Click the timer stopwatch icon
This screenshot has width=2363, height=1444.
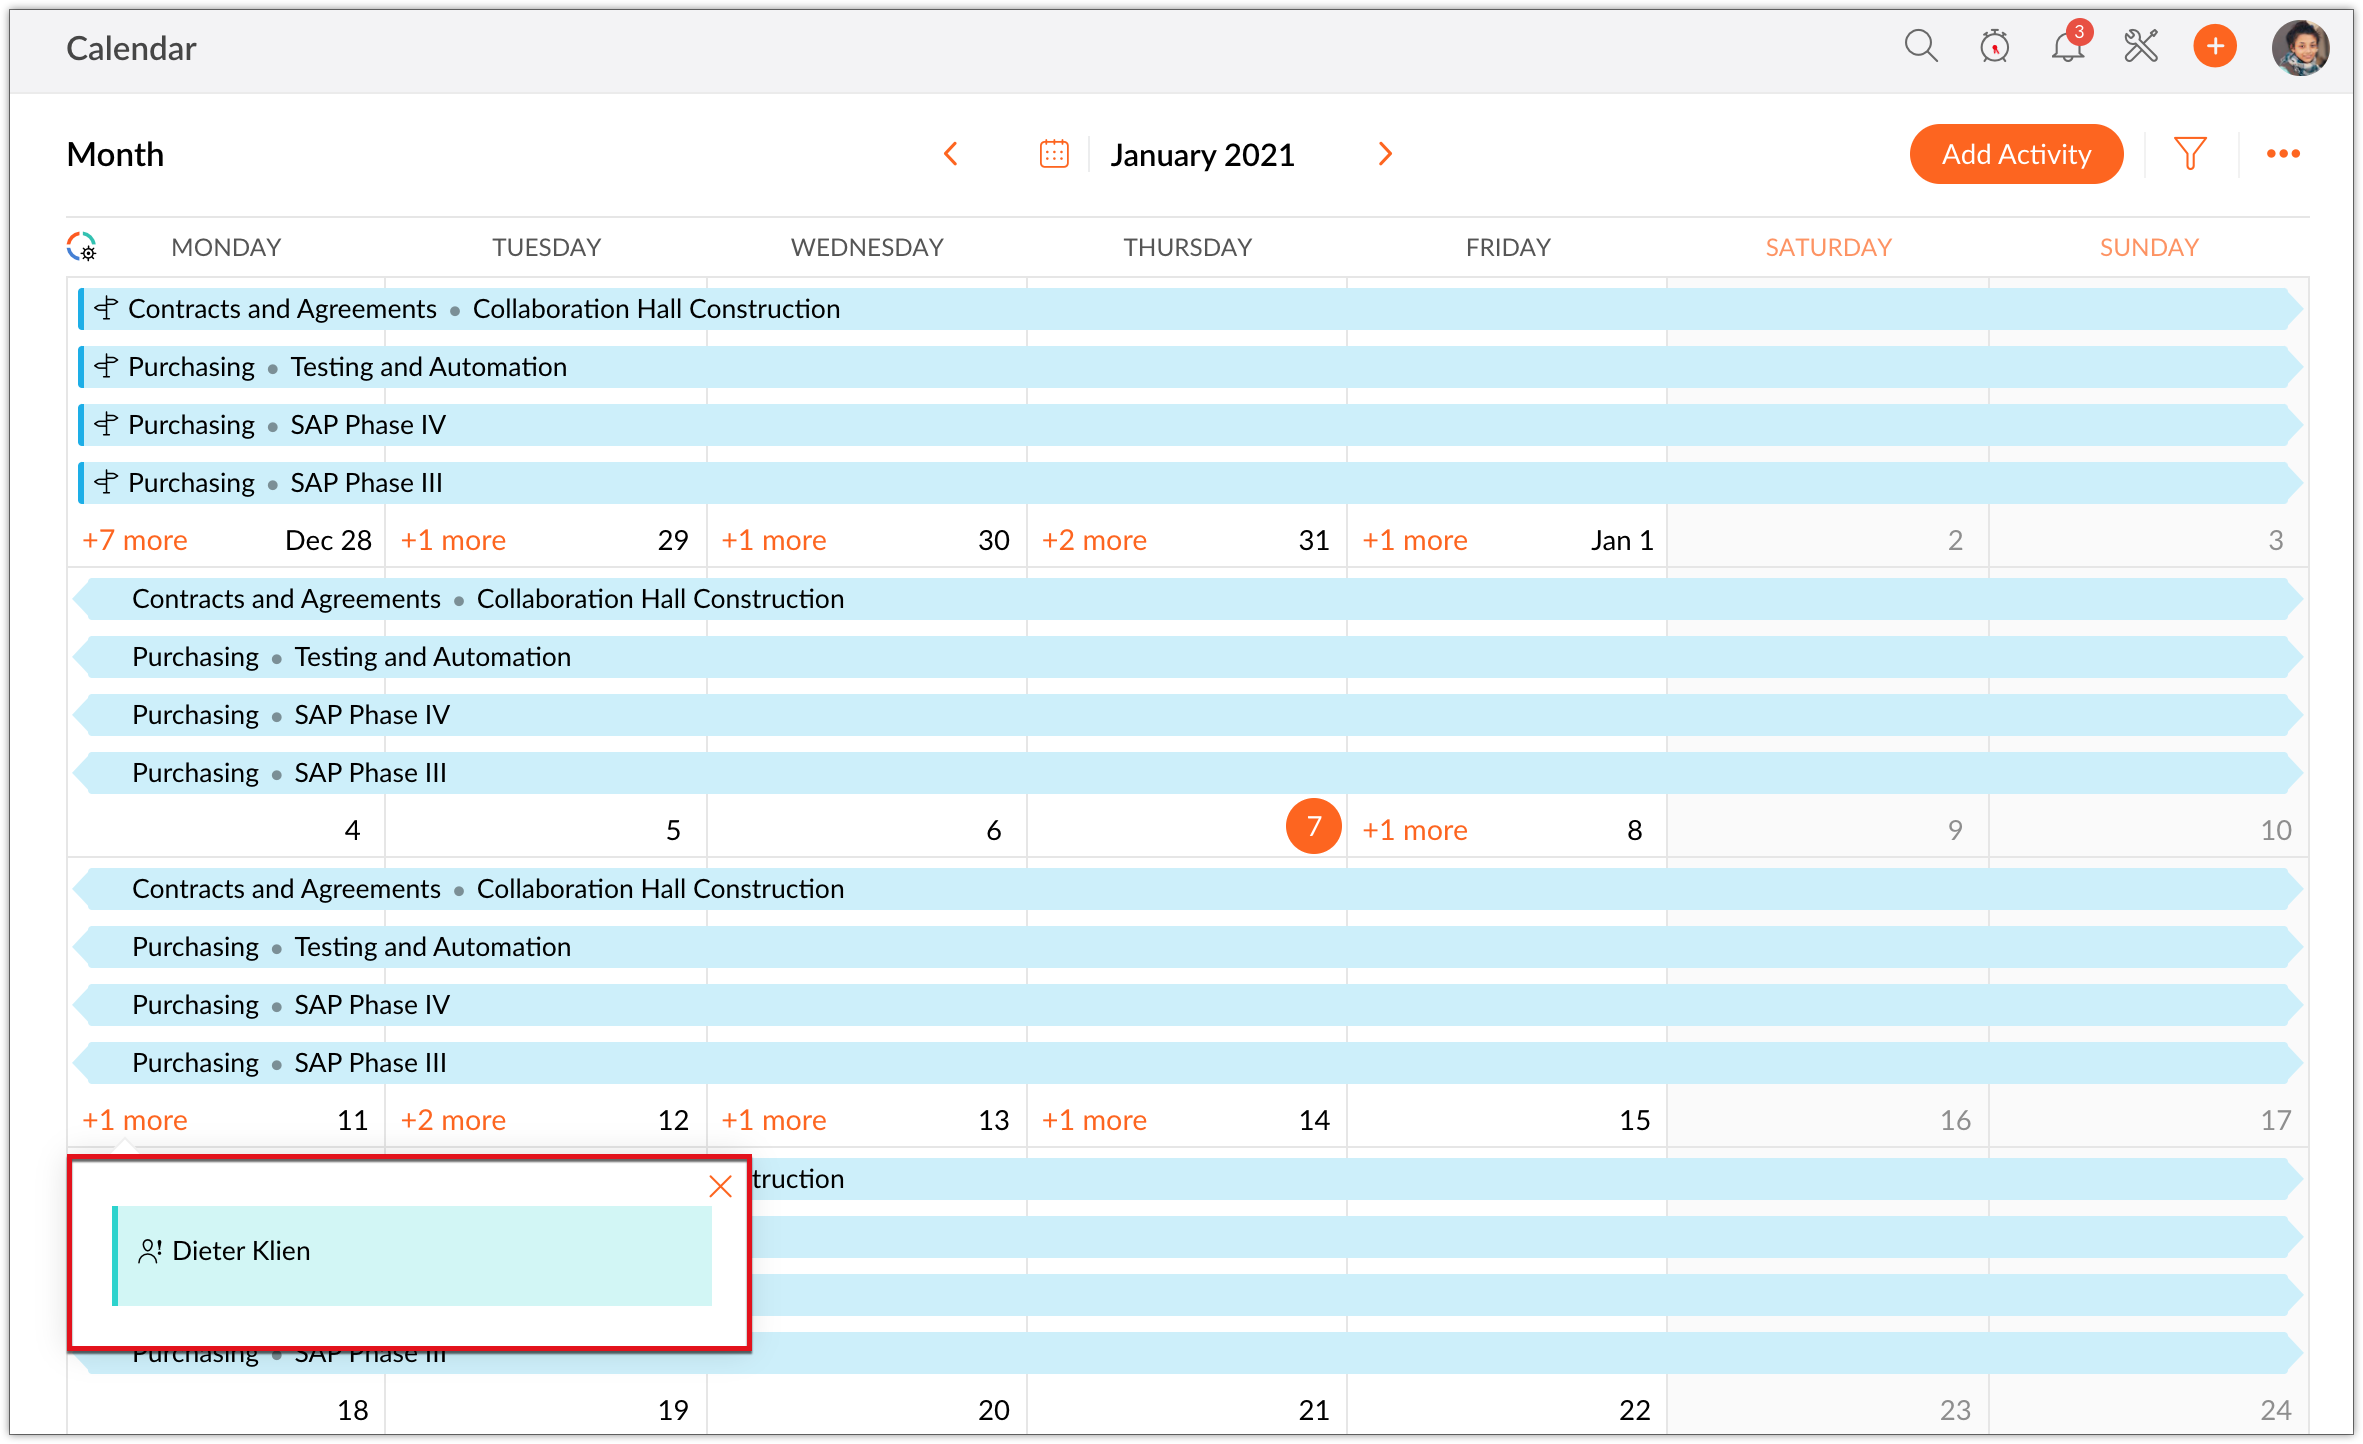[x=1994, y=46]
